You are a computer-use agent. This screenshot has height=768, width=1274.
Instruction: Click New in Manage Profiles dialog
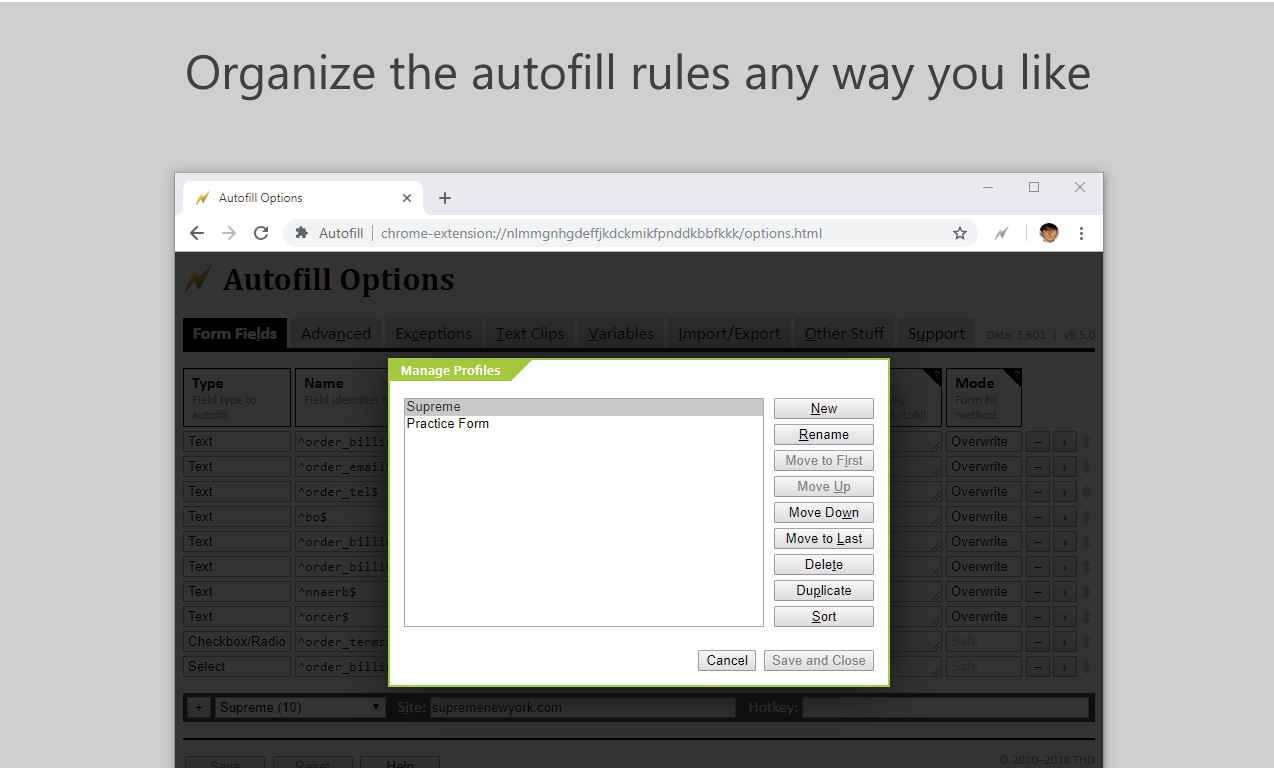(824, 408)
